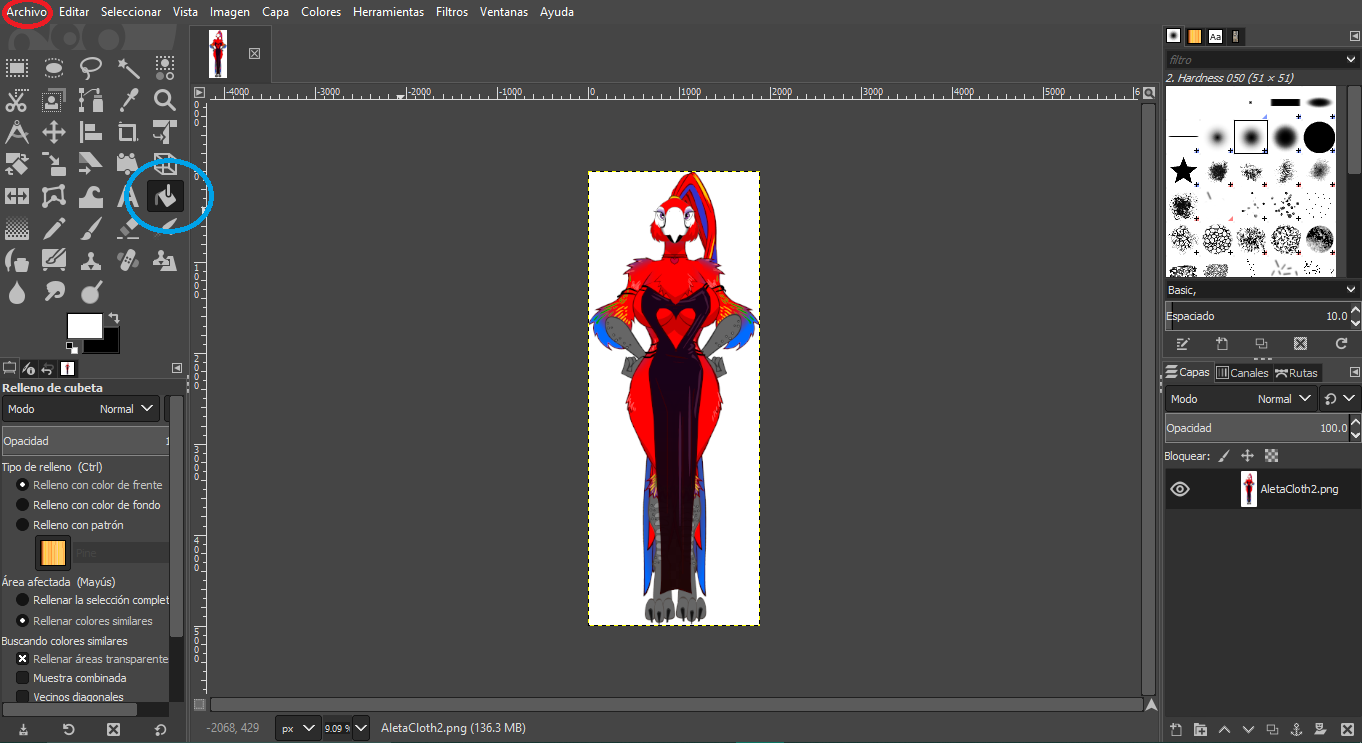This screenshot has height=743, width=1362.
Task: Choose Relleno con color de frente
Action: click(x=89, y=485)
